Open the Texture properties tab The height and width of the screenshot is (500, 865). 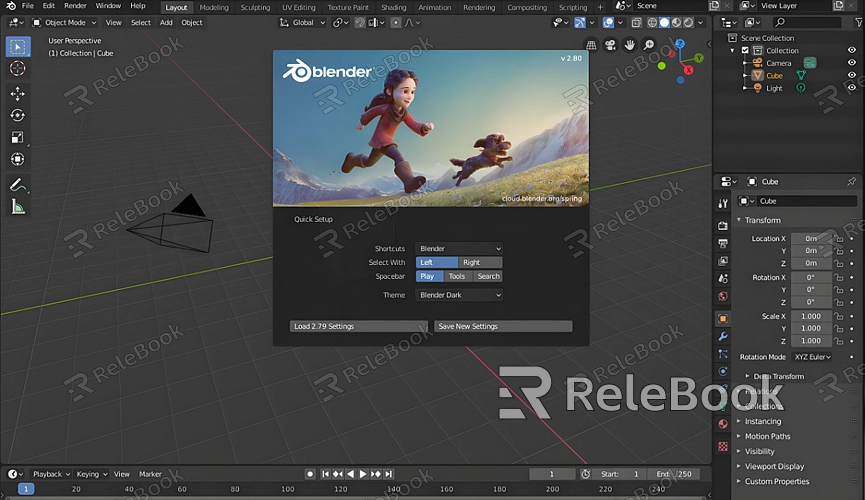tap(723, 446)
